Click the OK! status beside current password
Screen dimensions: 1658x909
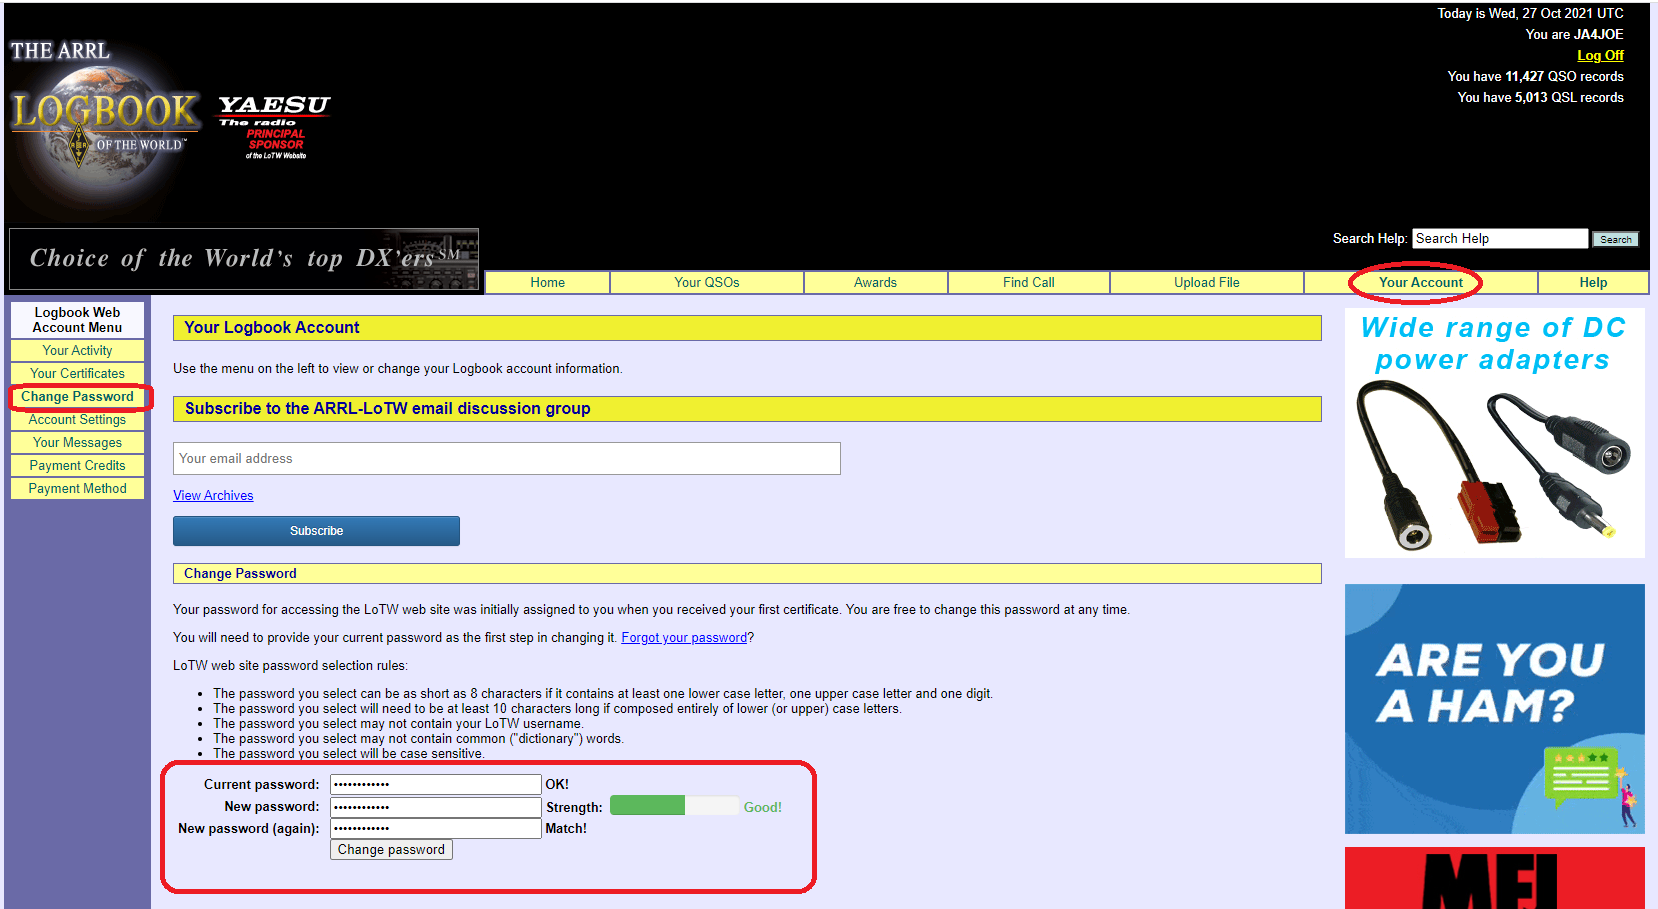[x=557, y=785]
